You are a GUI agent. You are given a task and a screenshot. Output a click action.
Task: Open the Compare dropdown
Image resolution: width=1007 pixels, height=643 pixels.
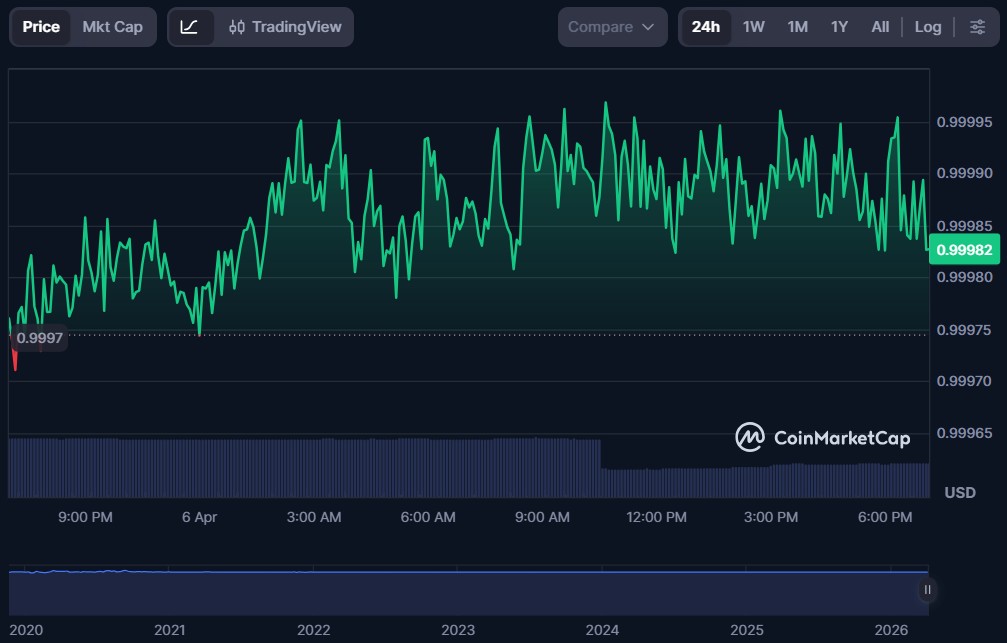(611, 27)
